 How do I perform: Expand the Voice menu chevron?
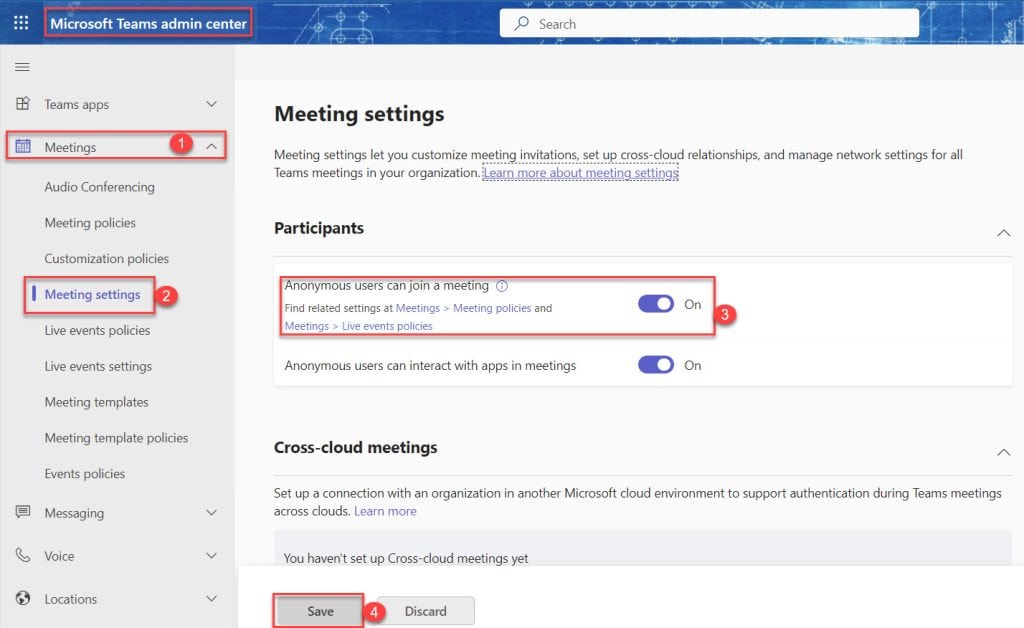point(212,556)
